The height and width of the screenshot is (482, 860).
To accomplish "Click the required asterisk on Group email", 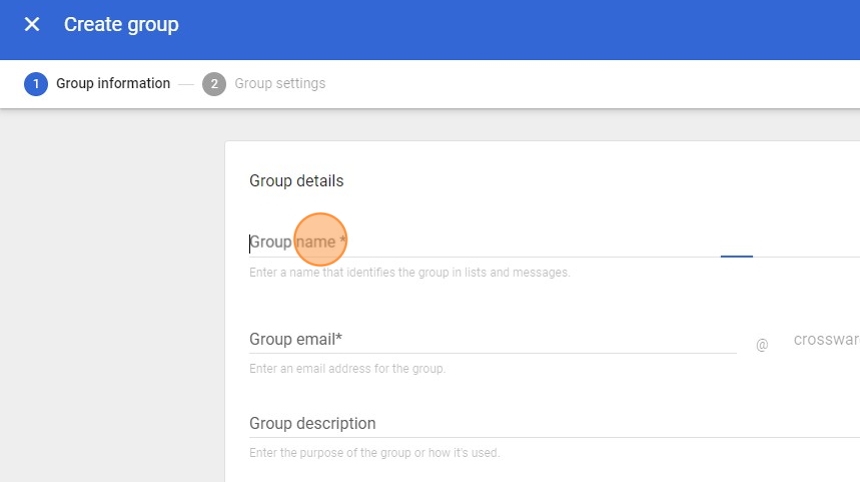I will (340, 339).
